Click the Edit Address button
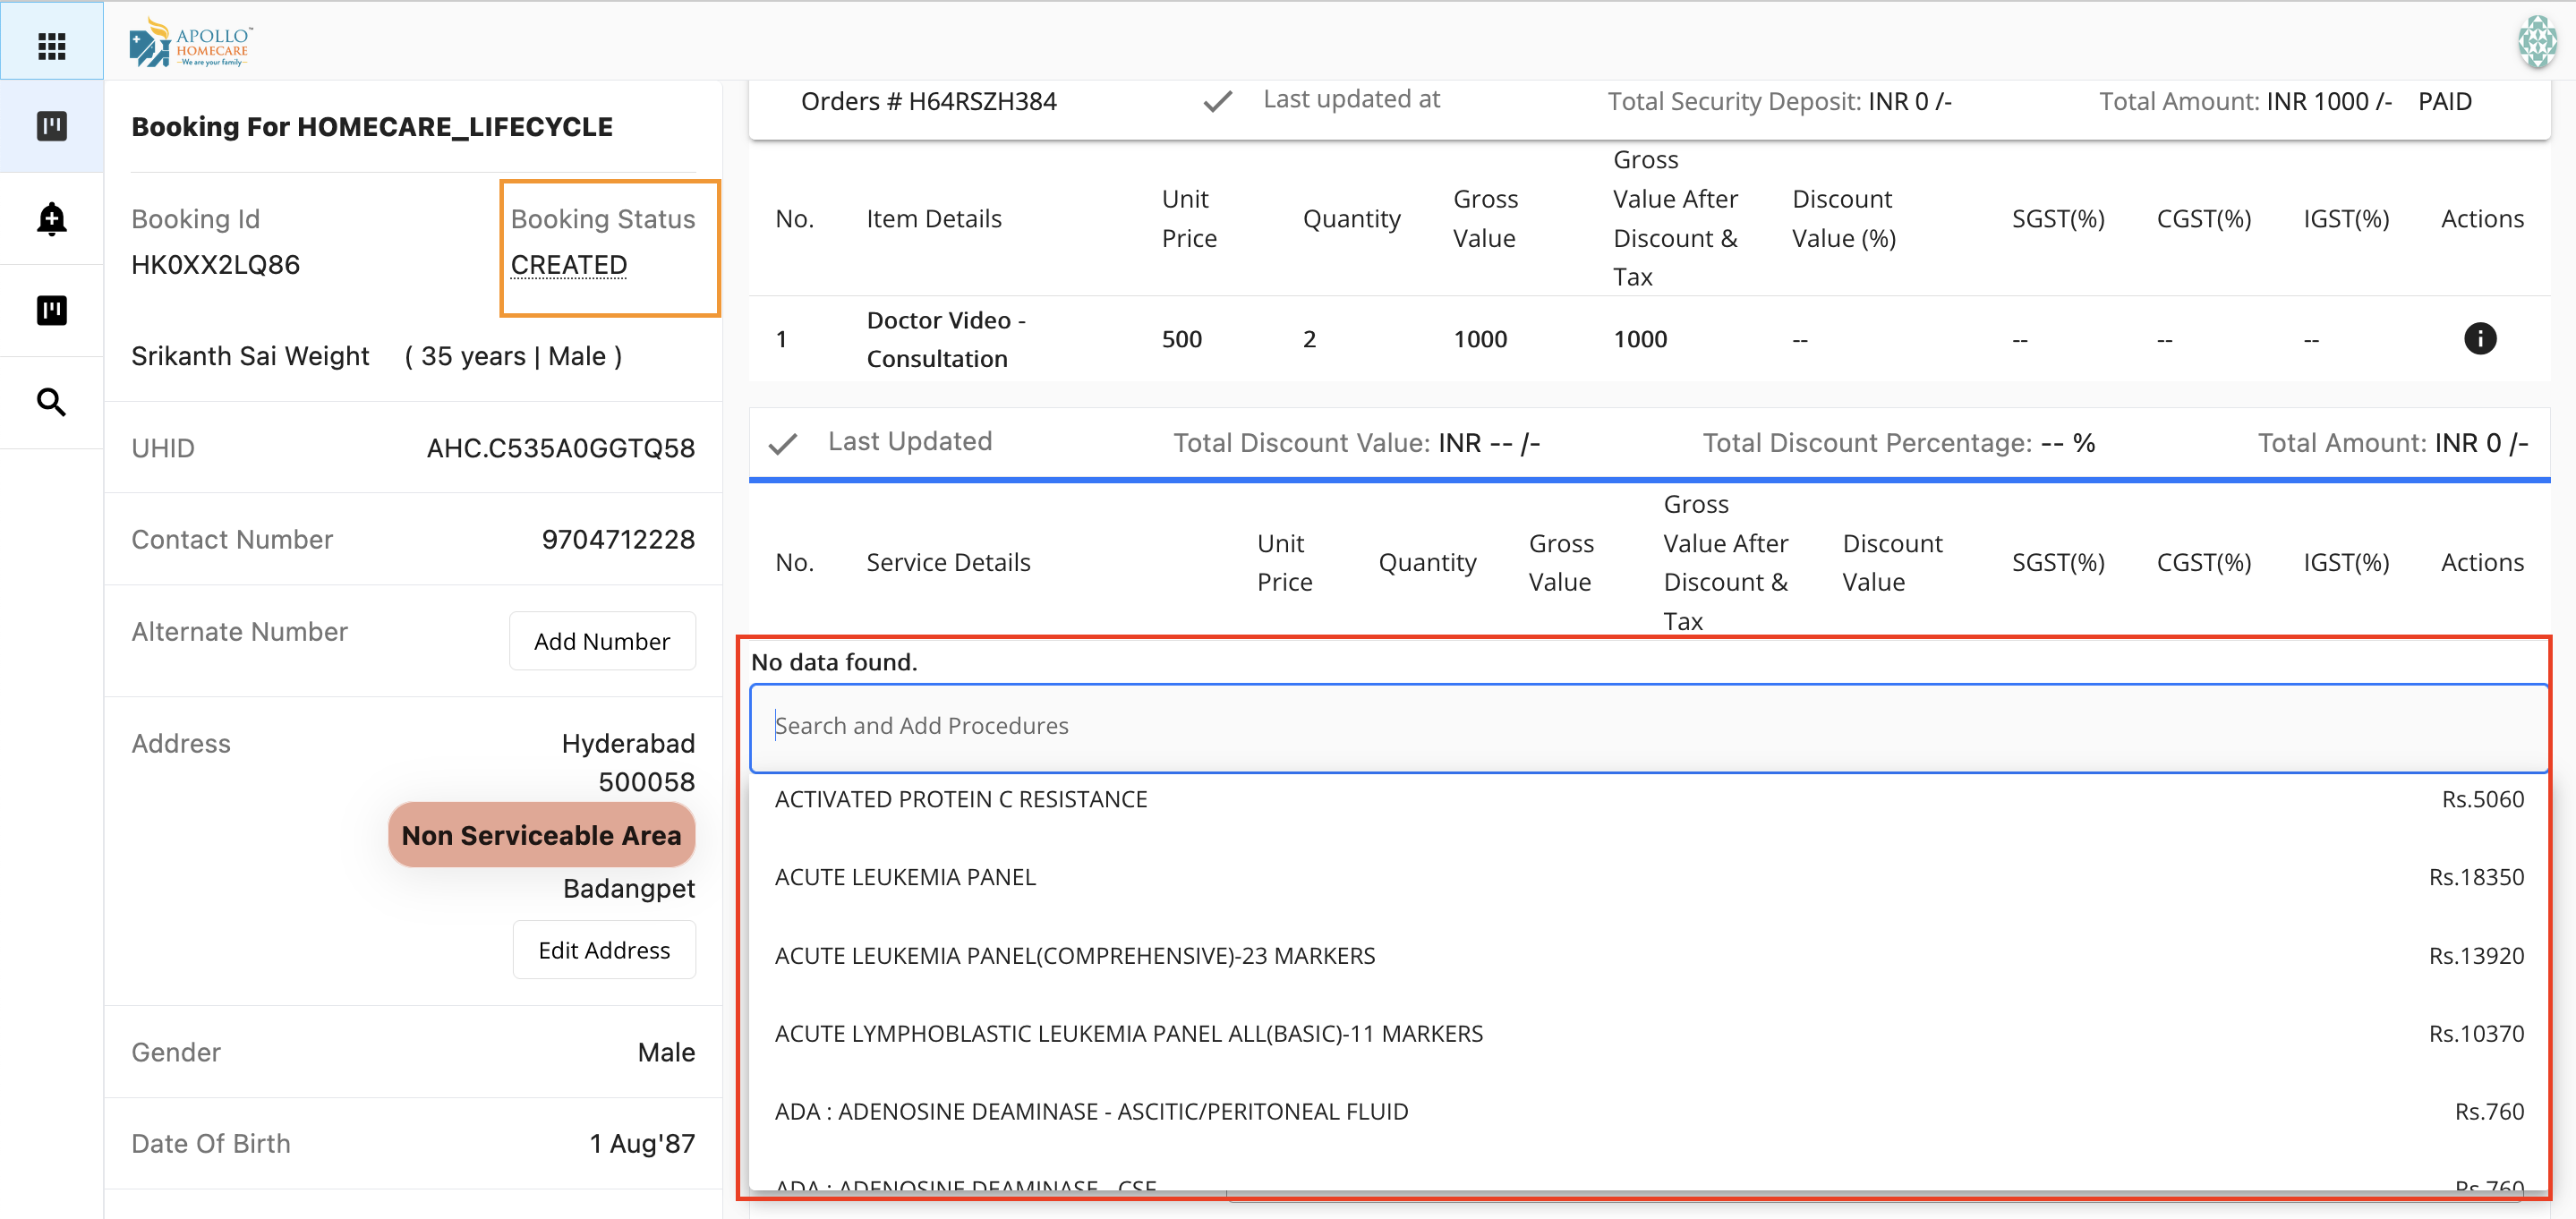2576x1219 pixels. [603, 949]
